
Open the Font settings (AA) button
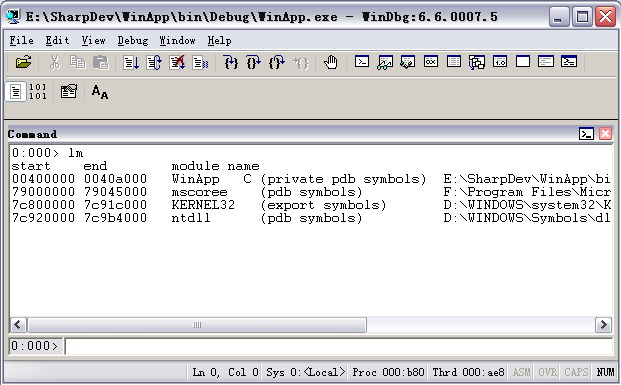(100, 91)
